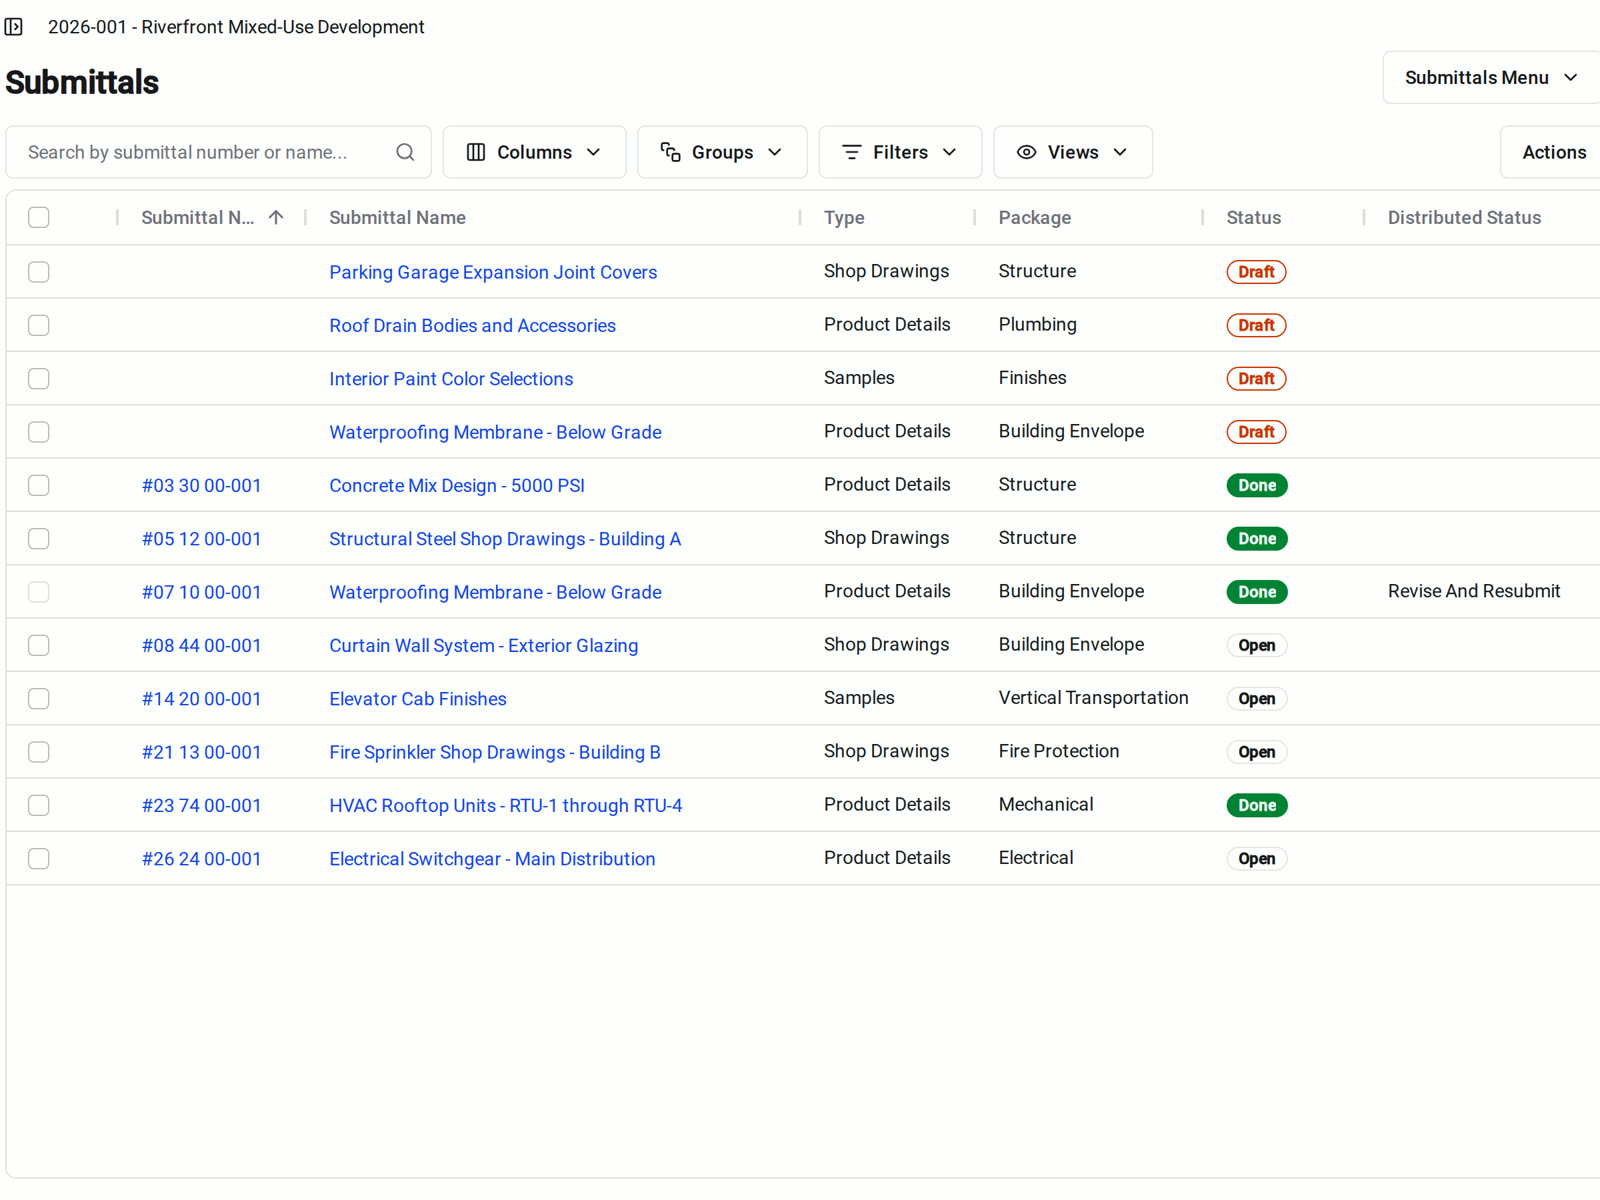This screenshot has height=1200, width=1600.
Task: Click the Package column header
Action: [x=1034, y=217]
